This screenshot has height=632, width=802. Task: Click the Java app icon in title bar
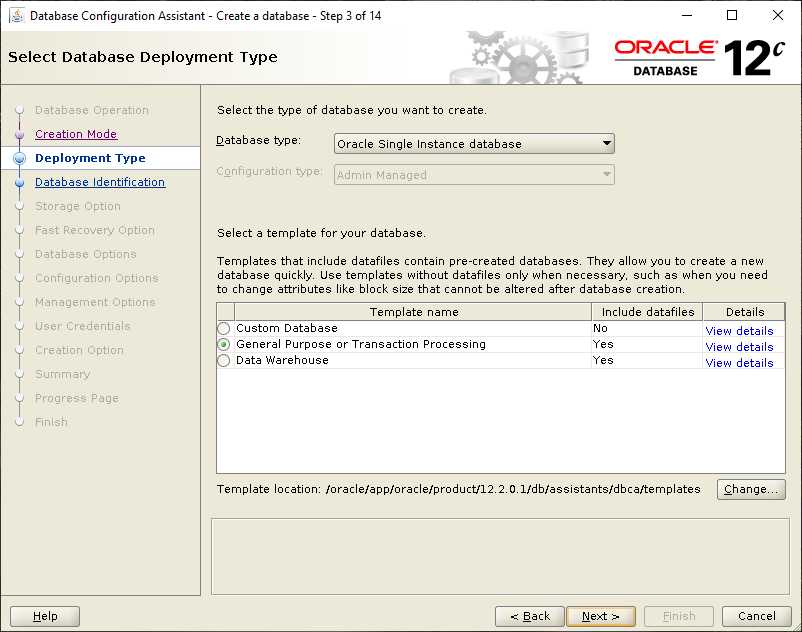[16, 15]
